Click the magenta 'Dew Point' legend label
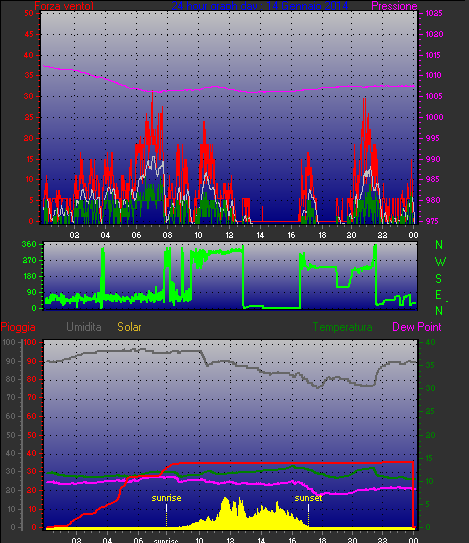The width and height of the screenshot is (469, 543). click(417, 327)
